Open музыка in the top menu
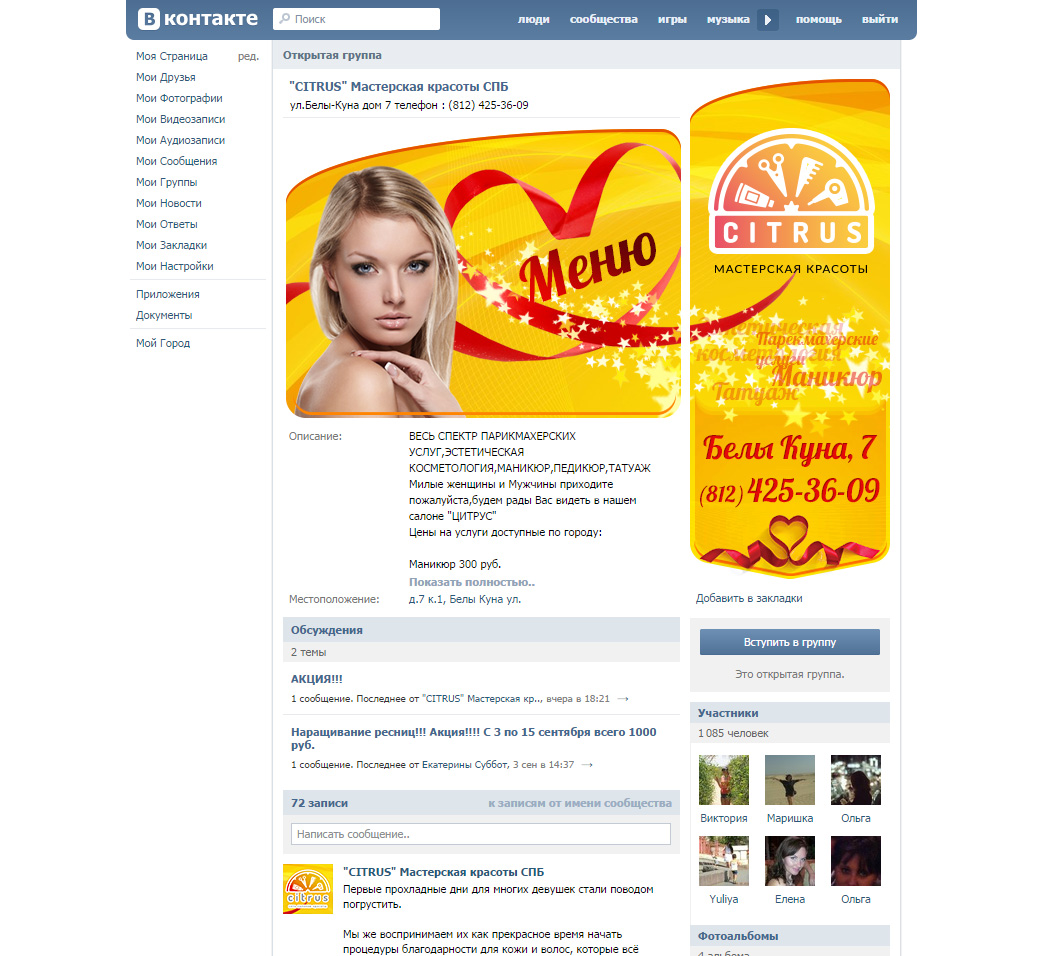This screenshot has width=1060, height=956. 728,19
